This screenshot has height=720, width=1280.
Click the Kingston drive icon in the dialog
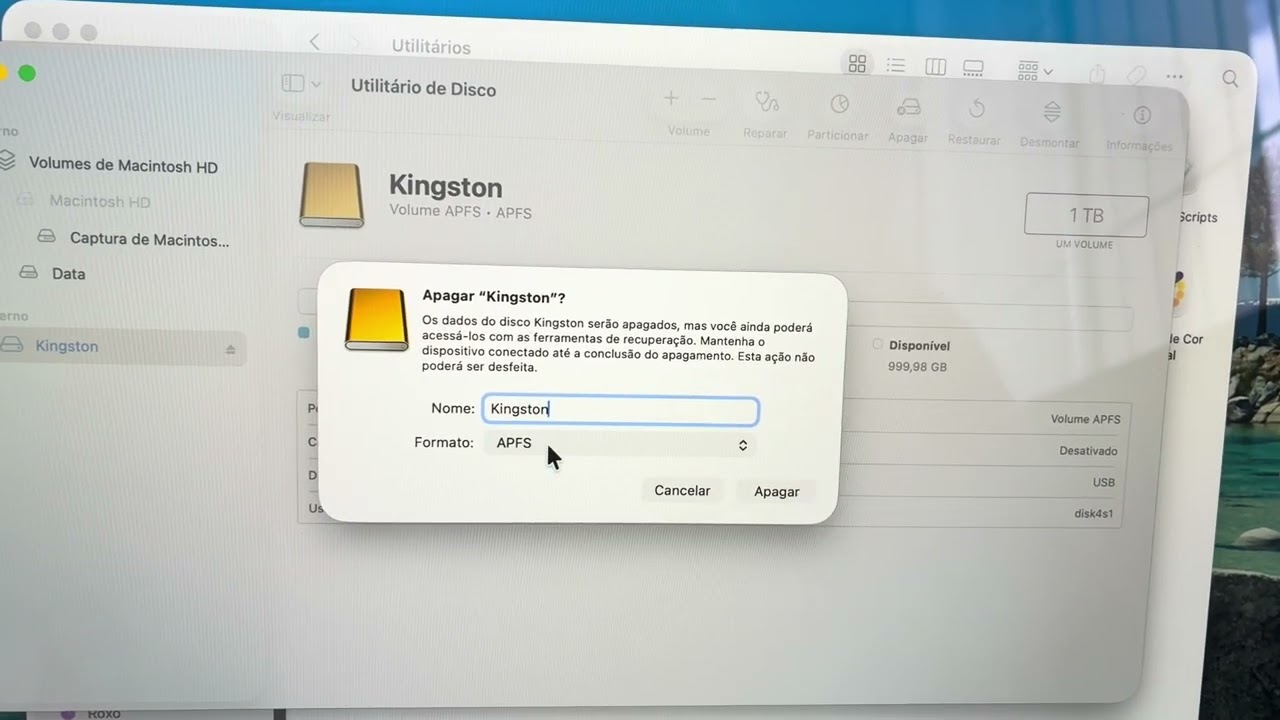click(377, 320)
